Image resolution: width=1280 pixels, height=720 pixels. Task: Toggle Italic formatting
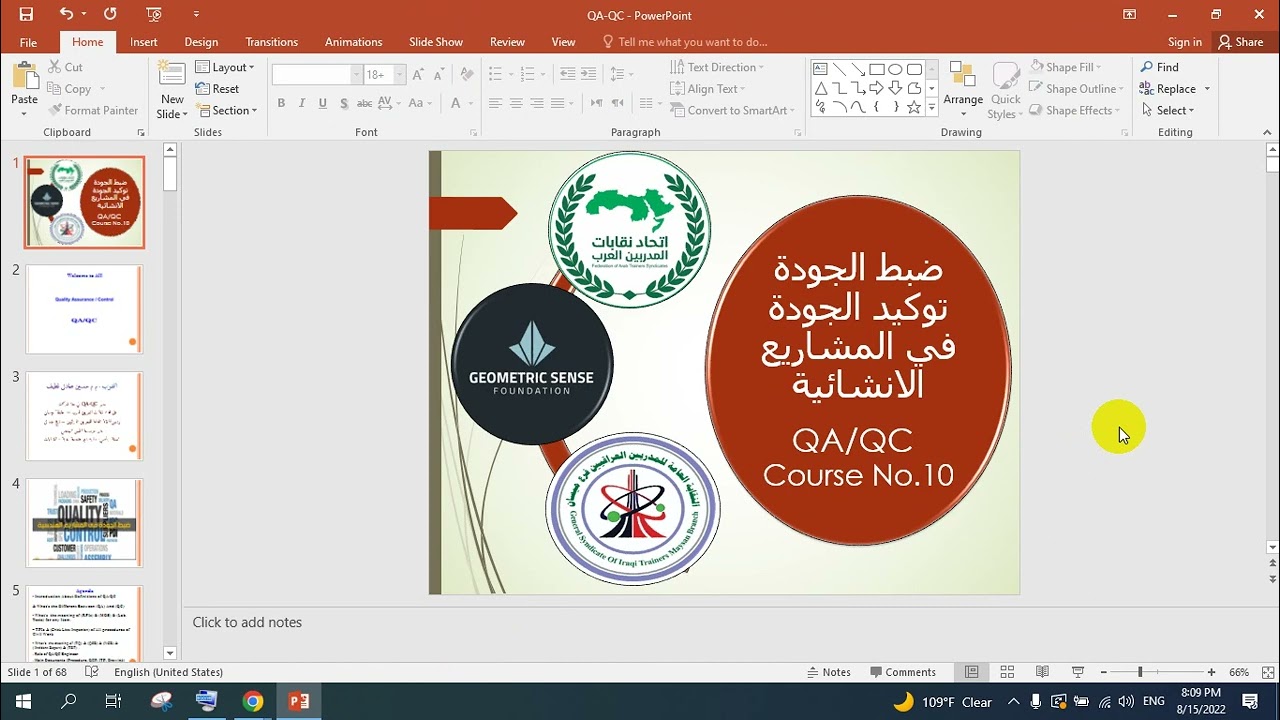tap(302, 103)
